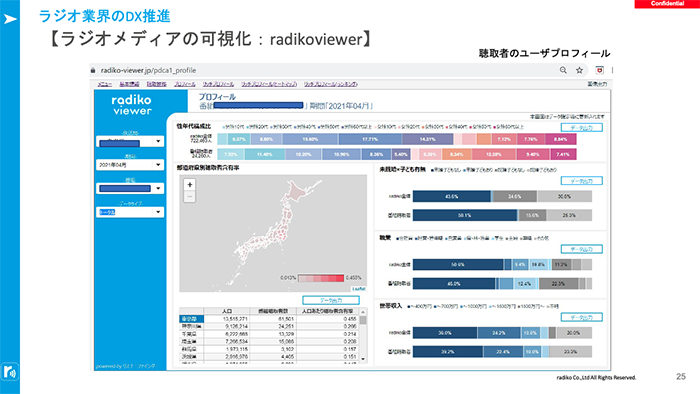Click the 期間「2021年04月」 text
700x394 pixels.
click(x=341, y=106)
